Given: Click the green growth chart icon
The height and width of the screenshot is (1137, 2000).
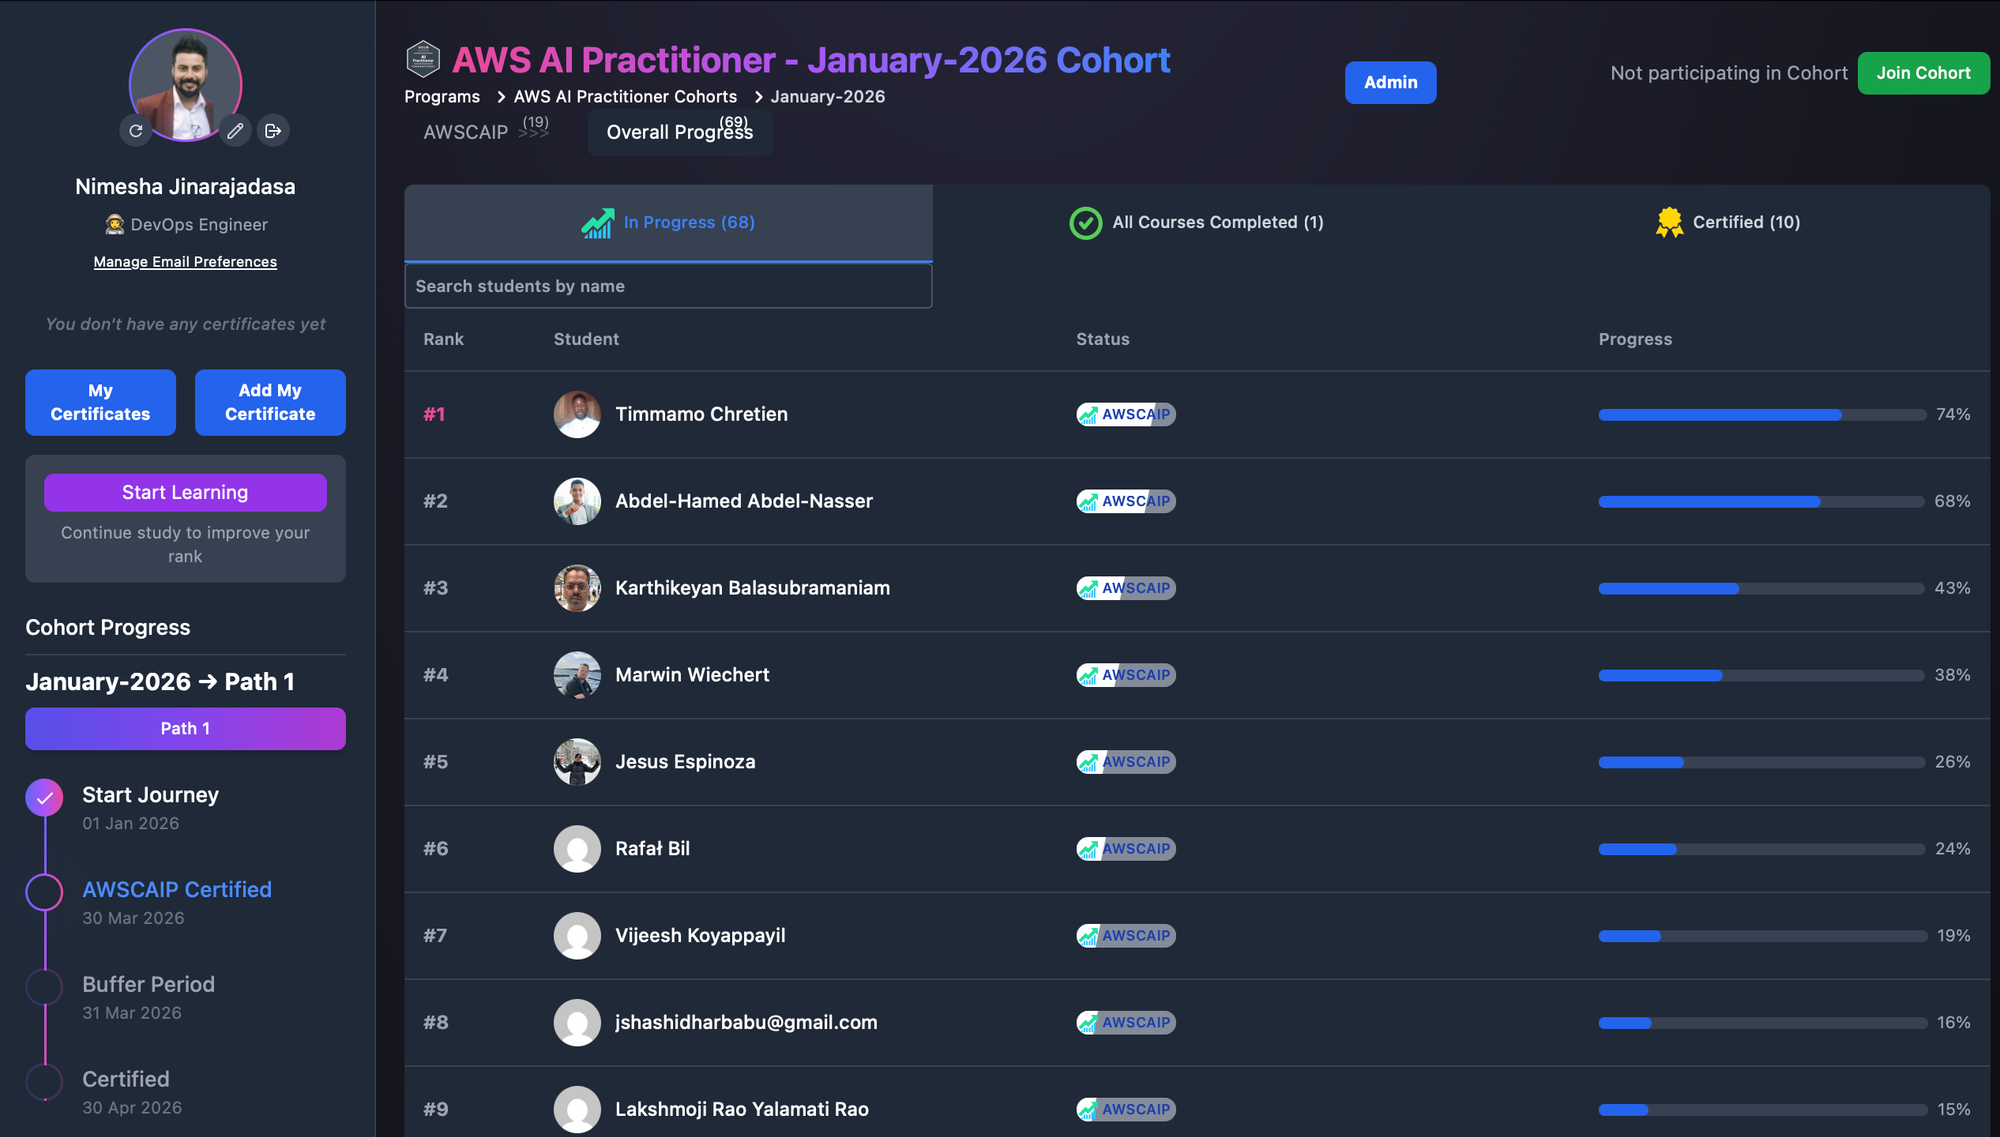Looking at the screenshot, I should (x=598, y=223).
